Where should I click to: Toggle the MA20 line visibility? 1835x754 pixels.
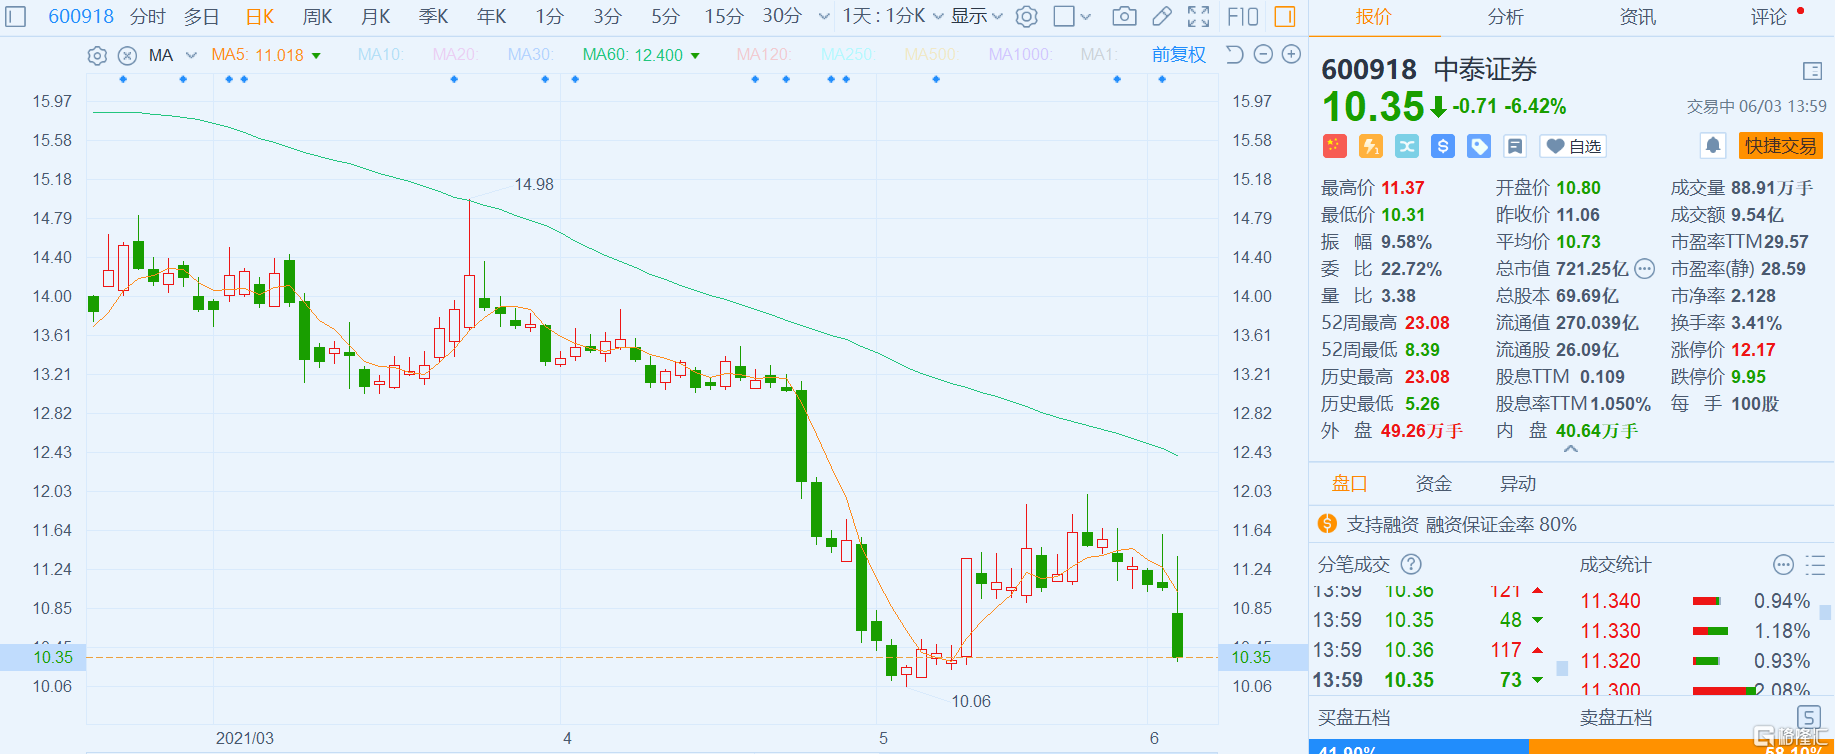(x=455, y=55)
